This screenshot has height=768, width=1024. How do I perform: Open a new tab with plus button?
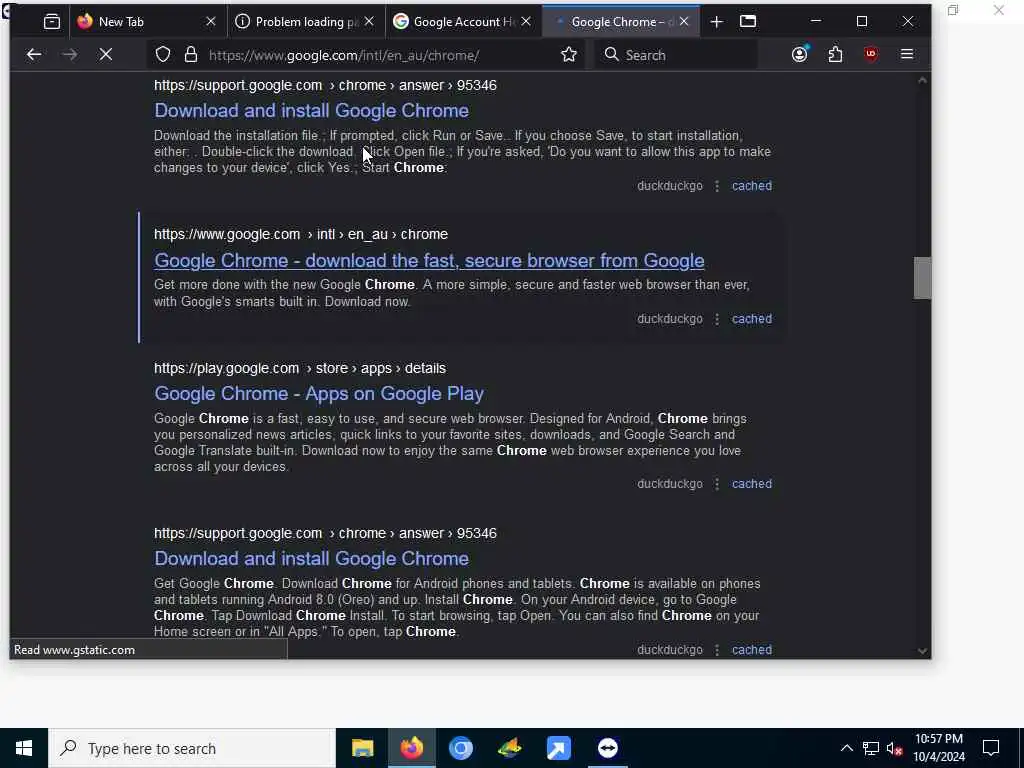(x=716, y=22)
